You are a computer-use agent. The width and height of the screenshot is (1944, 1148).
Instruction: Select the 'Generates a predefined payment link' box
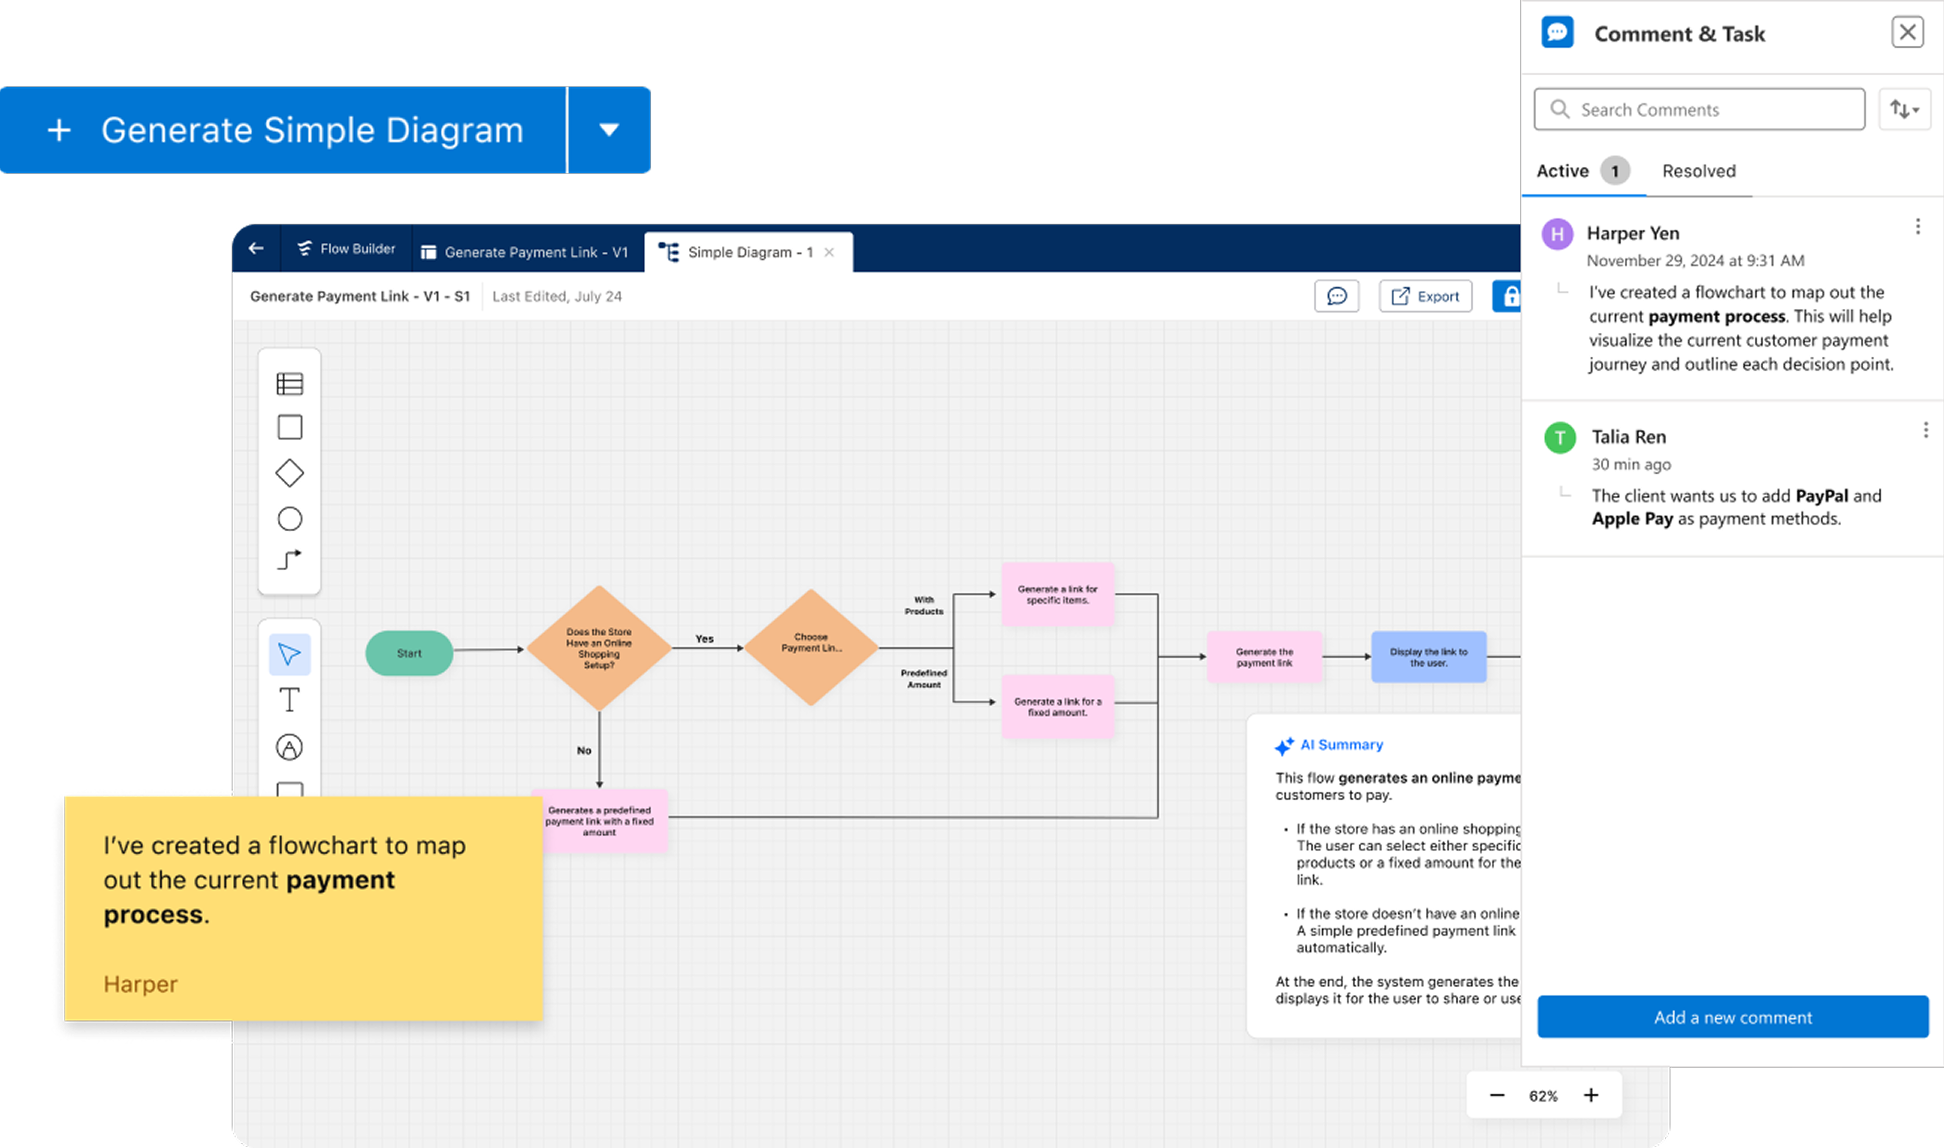pyautogui.click(x=606, y=821)
